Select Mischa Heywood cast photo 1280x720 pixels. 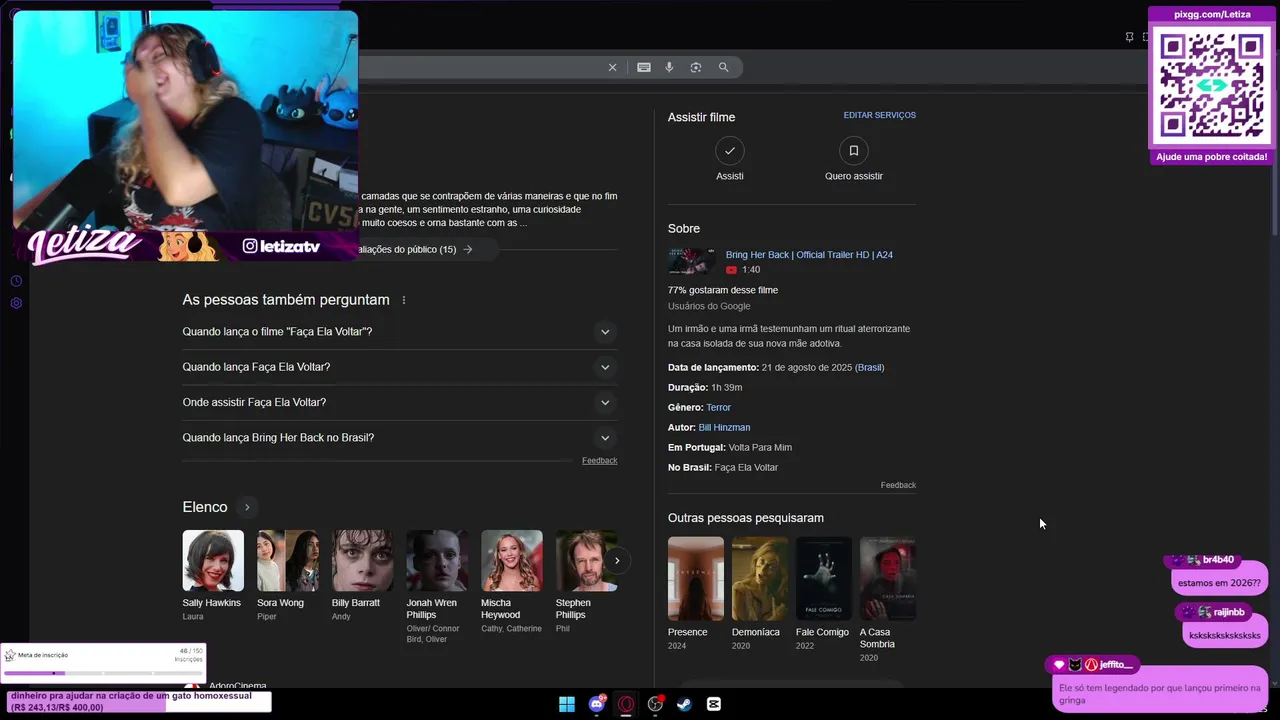point(512,561)
